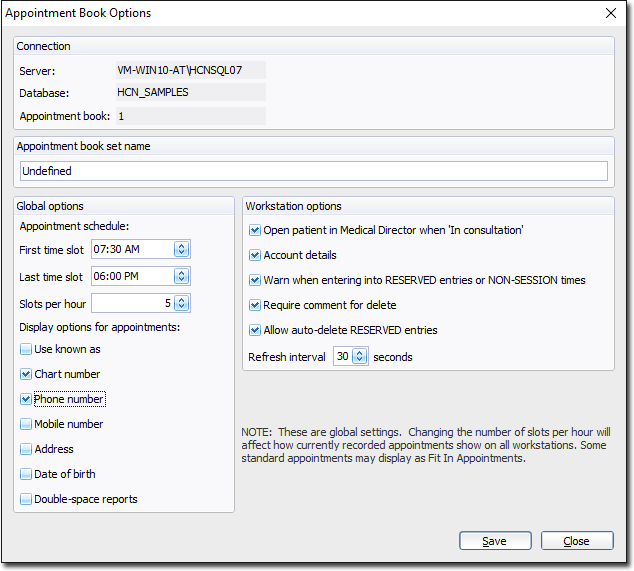Uncheck the Chart number option
The image size is (634, 571).
click(26, 374)
